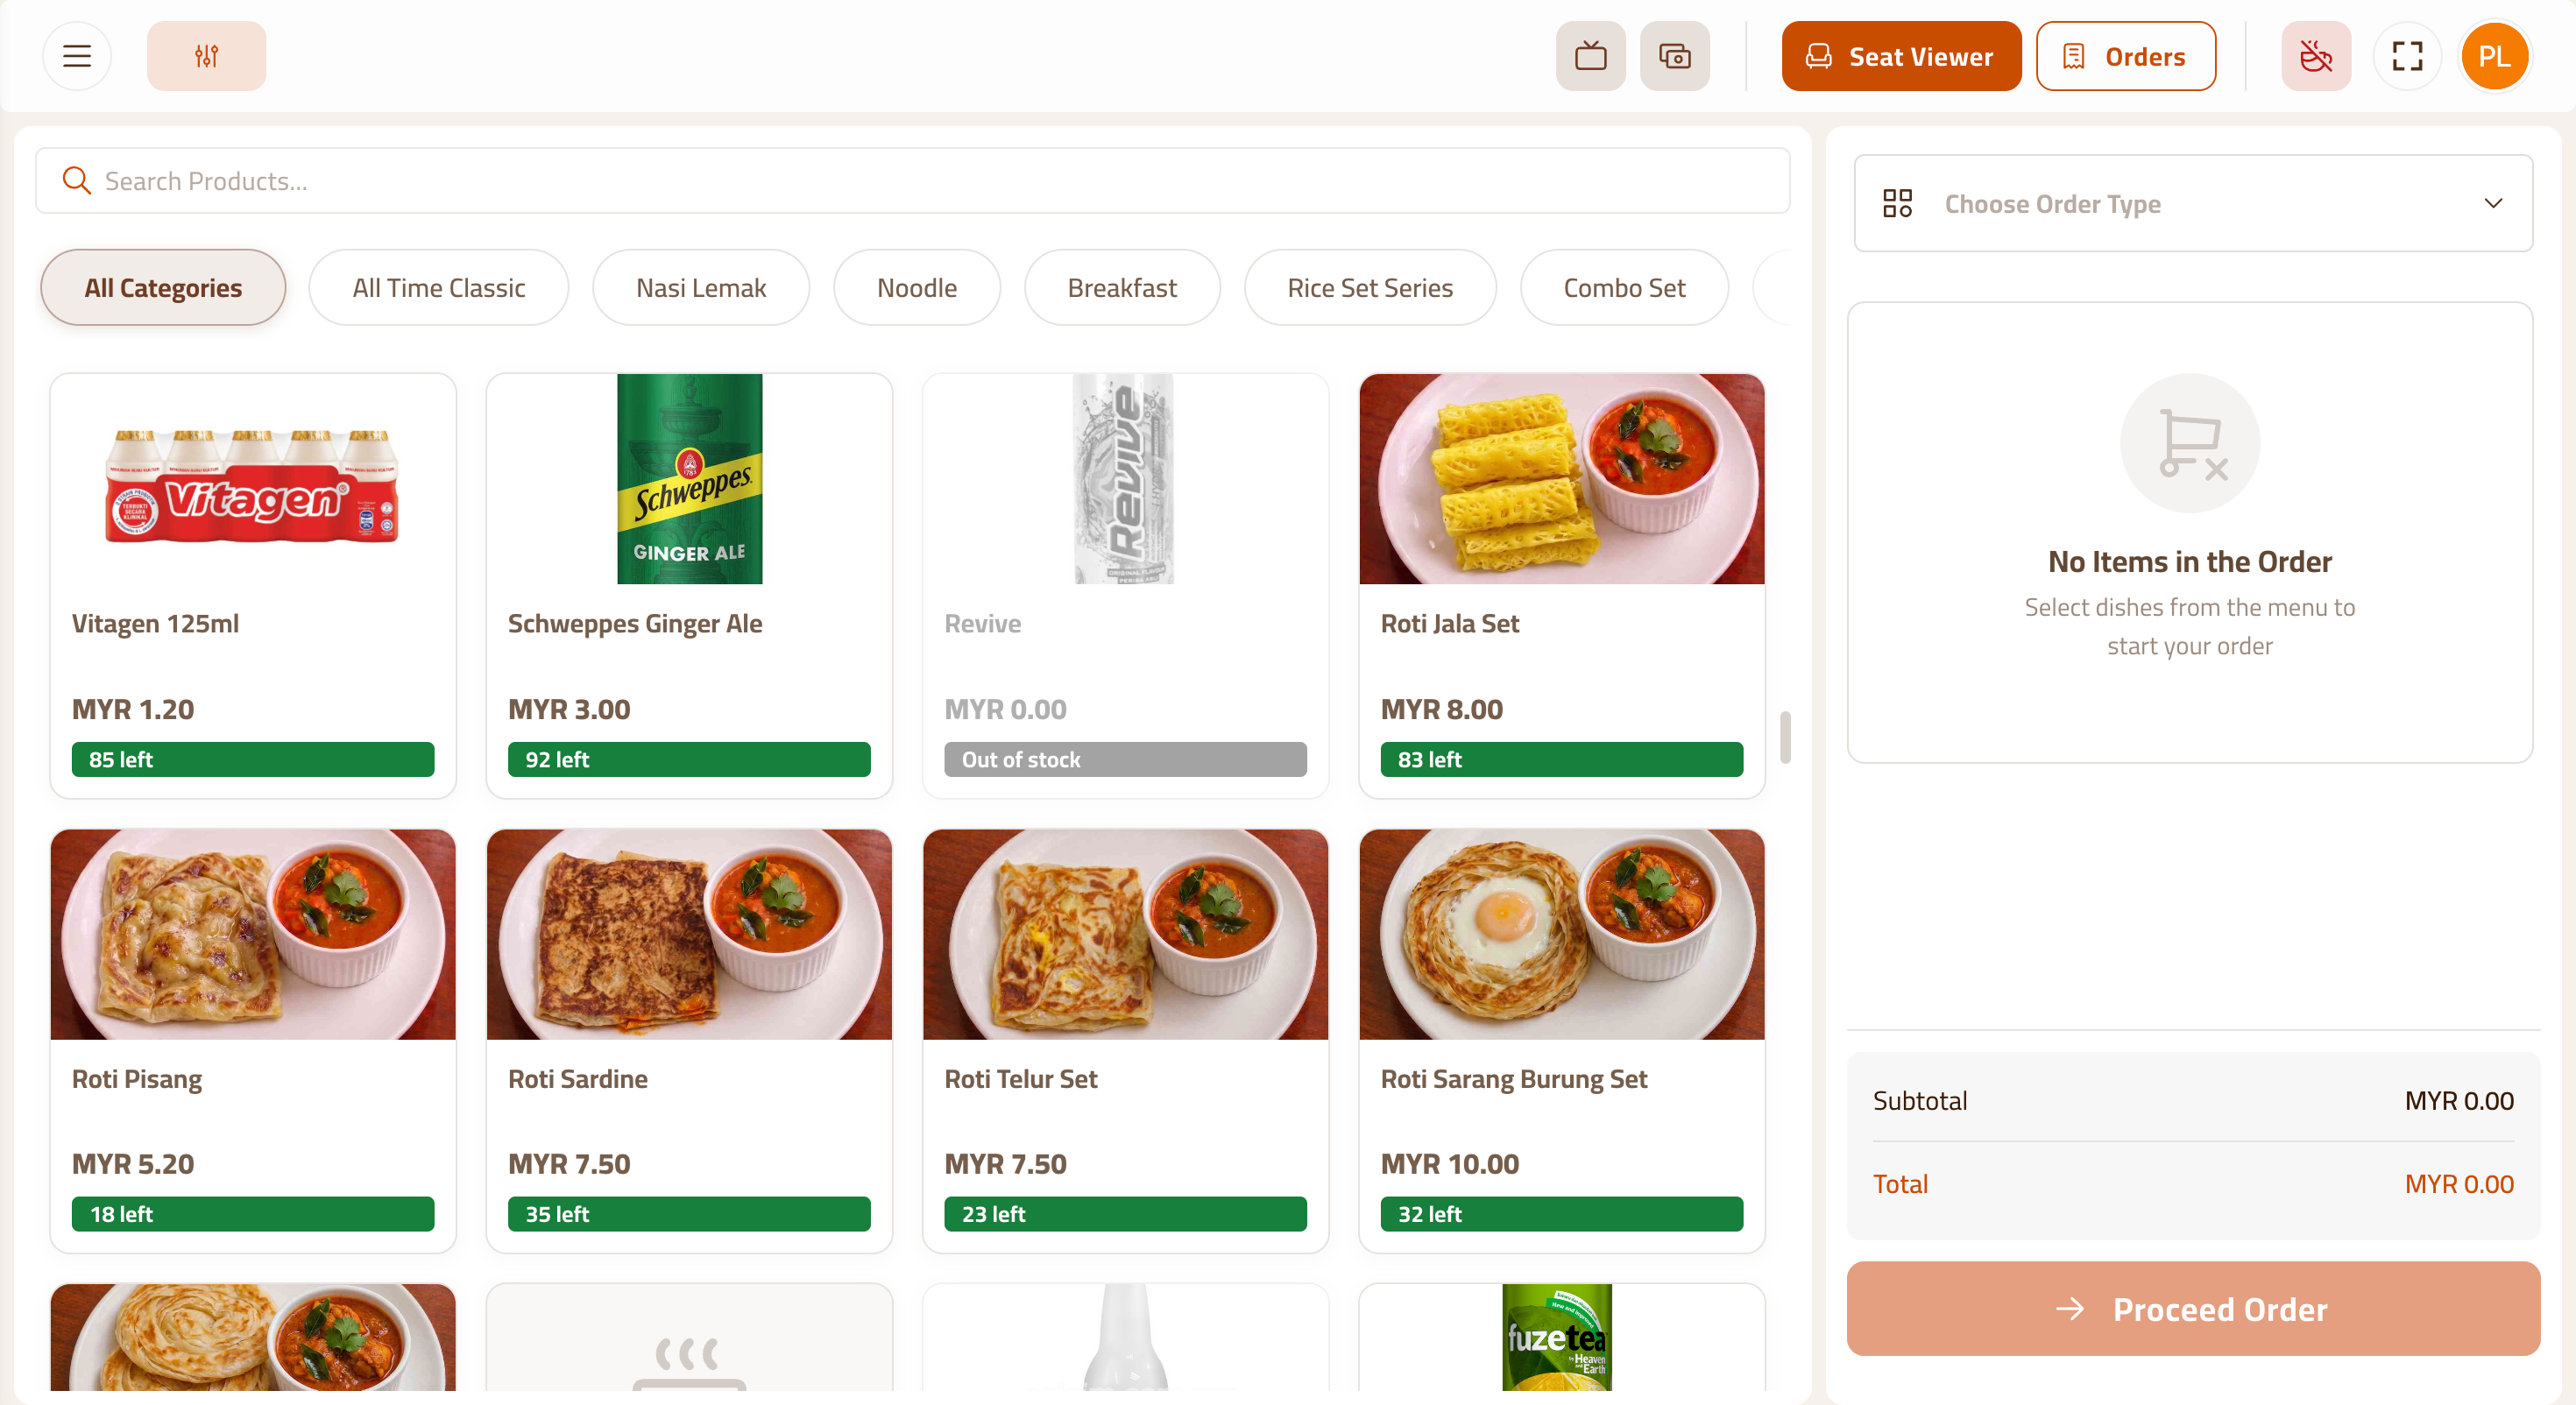The image size is (2576, 1405).
Task: Click the Roti Sardine title
Action: pyautogui.click(x=578, y=1079)
